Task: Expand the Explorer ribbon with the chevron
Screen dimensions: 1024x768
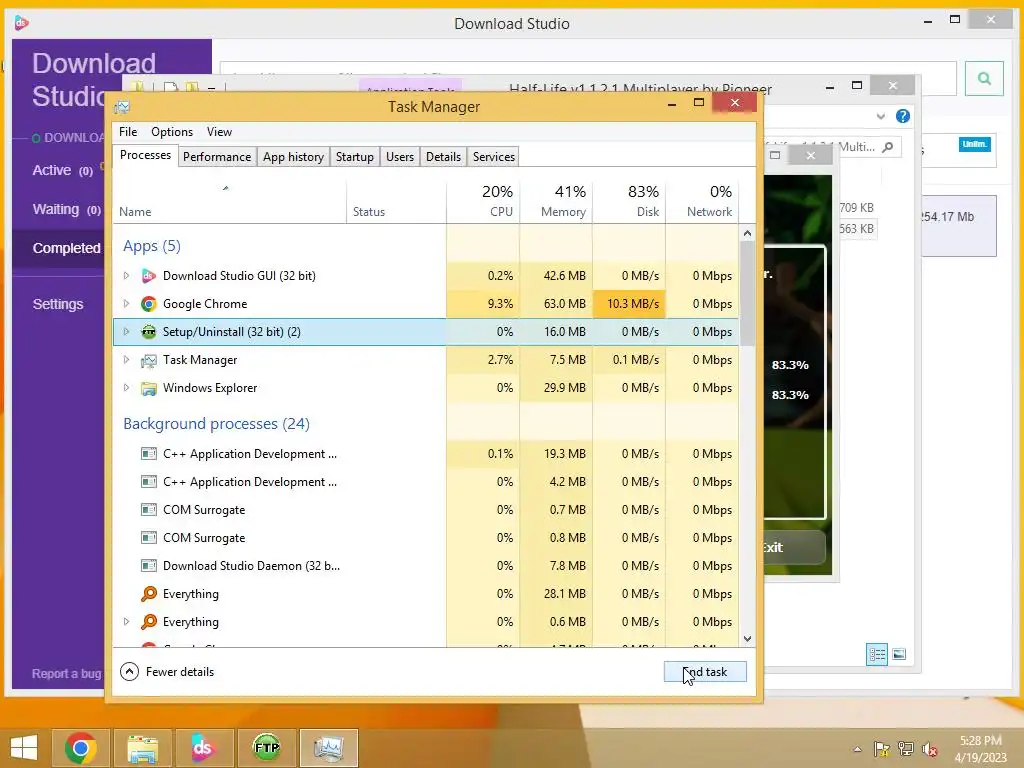Action: tap(880, 116)
